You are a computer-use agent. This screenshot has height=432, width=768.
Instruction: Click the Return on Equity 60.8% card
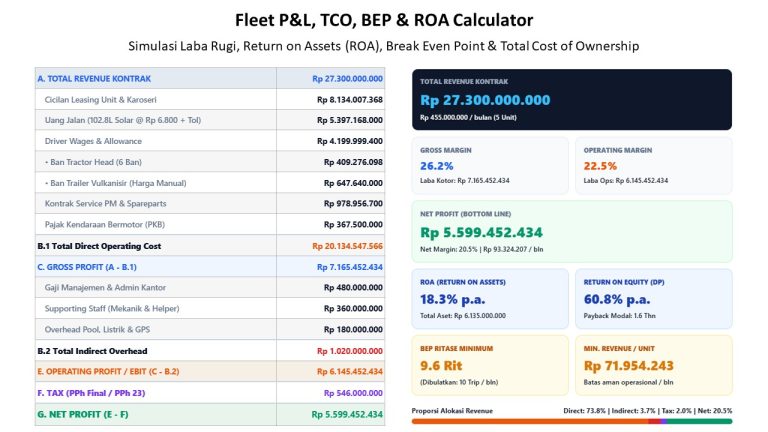653,298
